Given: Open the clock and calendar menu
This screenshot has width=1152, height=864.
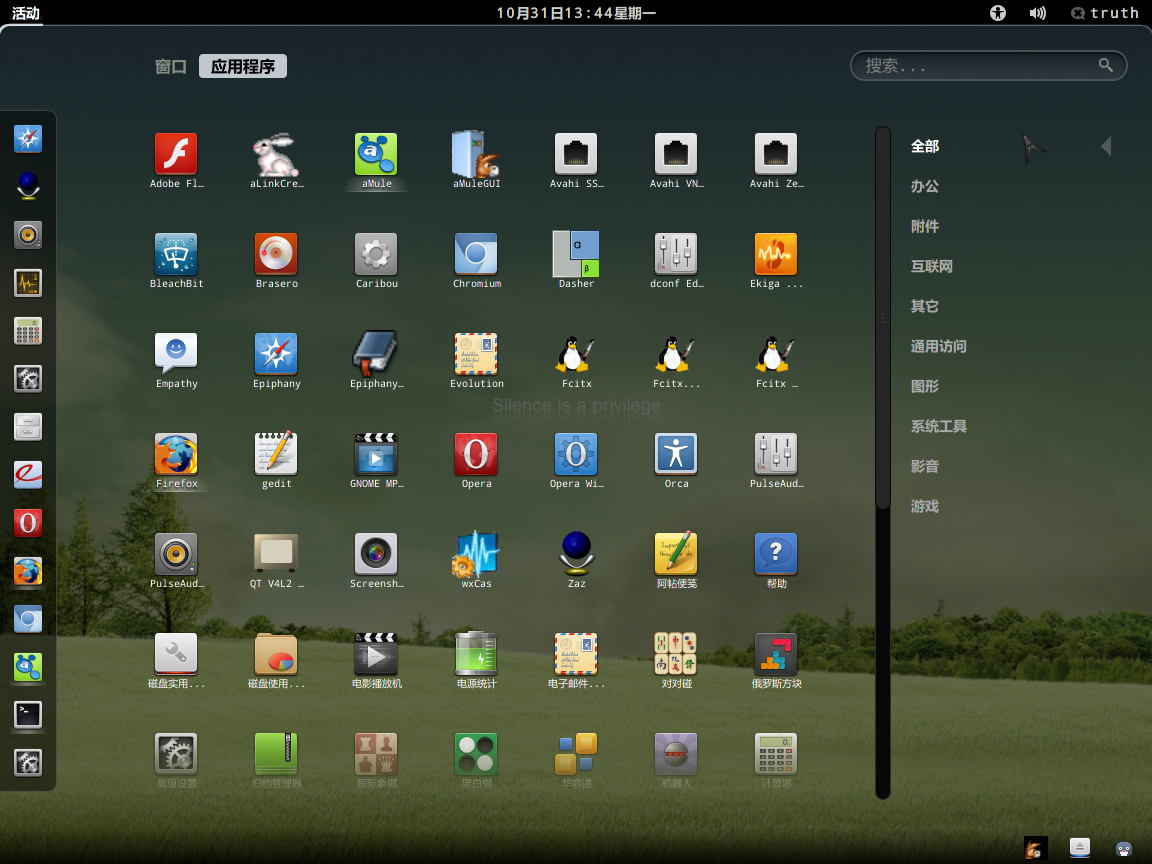Looking at the screenshot, I should coord(576,12).
